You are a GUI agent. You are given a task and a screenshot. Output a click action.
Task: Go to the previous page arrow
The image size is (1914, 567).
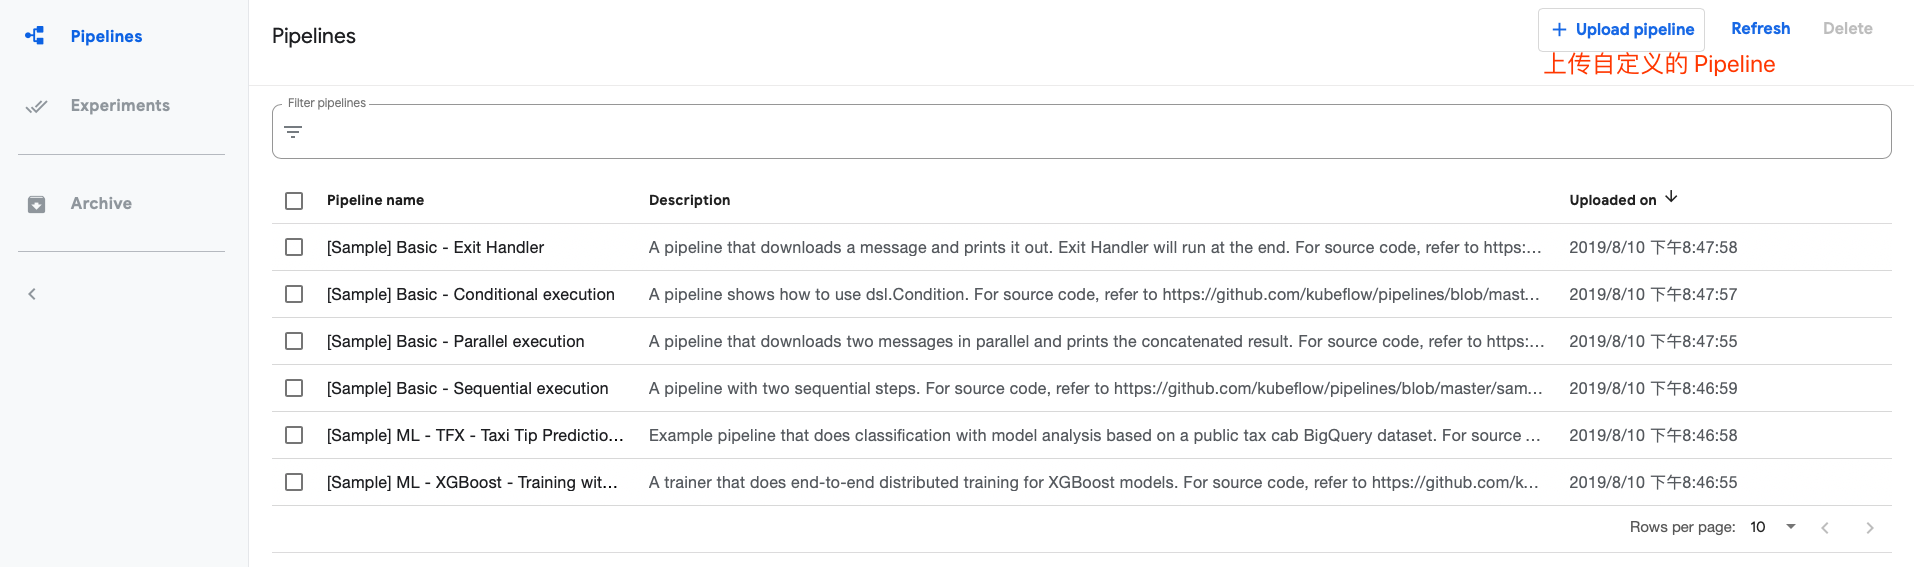pyautogui.click(x=1825, y=528)
